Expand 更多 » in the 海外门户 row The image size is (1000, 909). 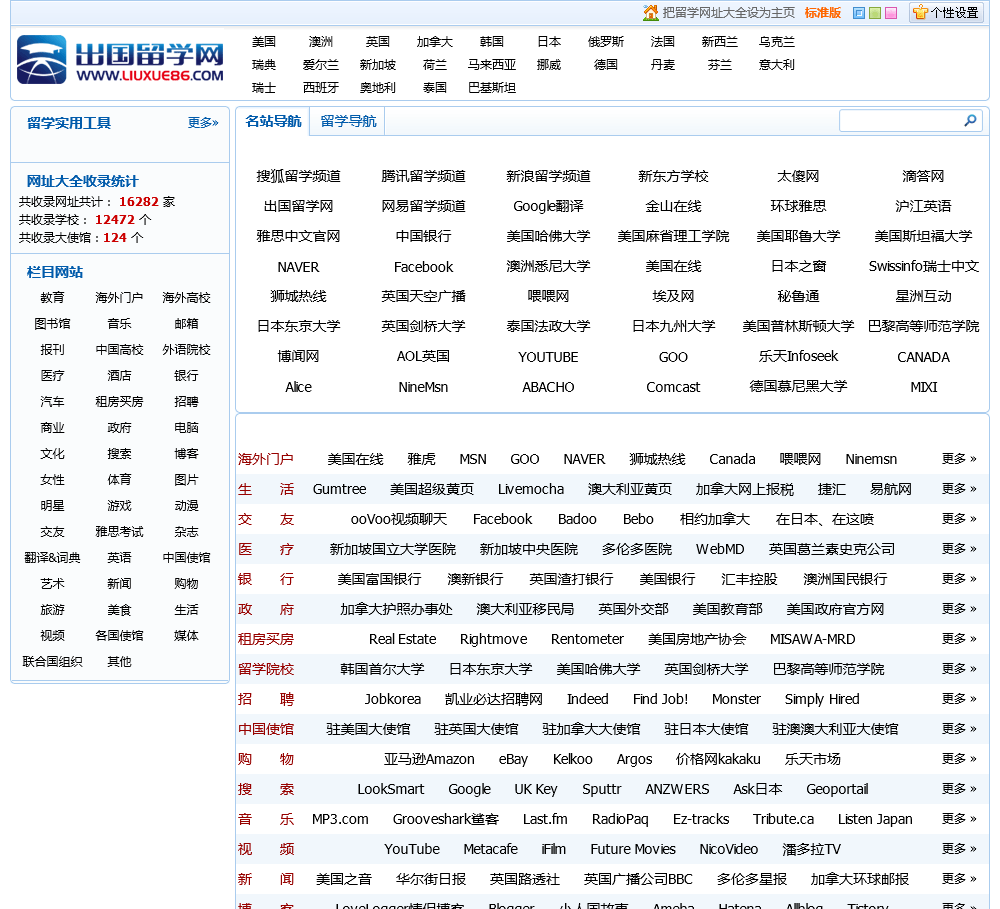[959, 459]
